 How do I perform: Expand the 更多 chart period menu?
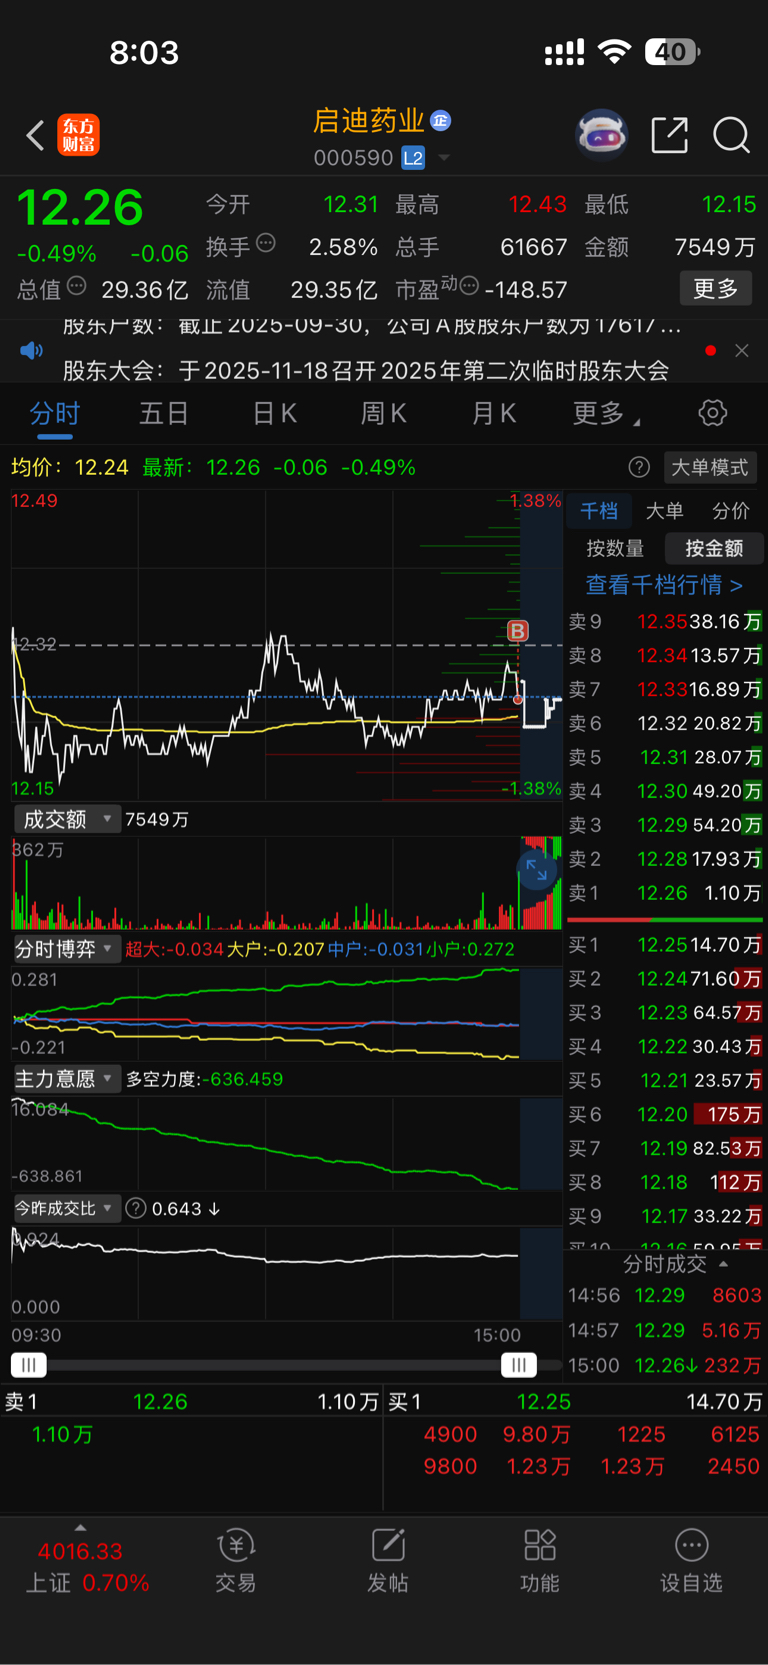click(x=606, y=413)
